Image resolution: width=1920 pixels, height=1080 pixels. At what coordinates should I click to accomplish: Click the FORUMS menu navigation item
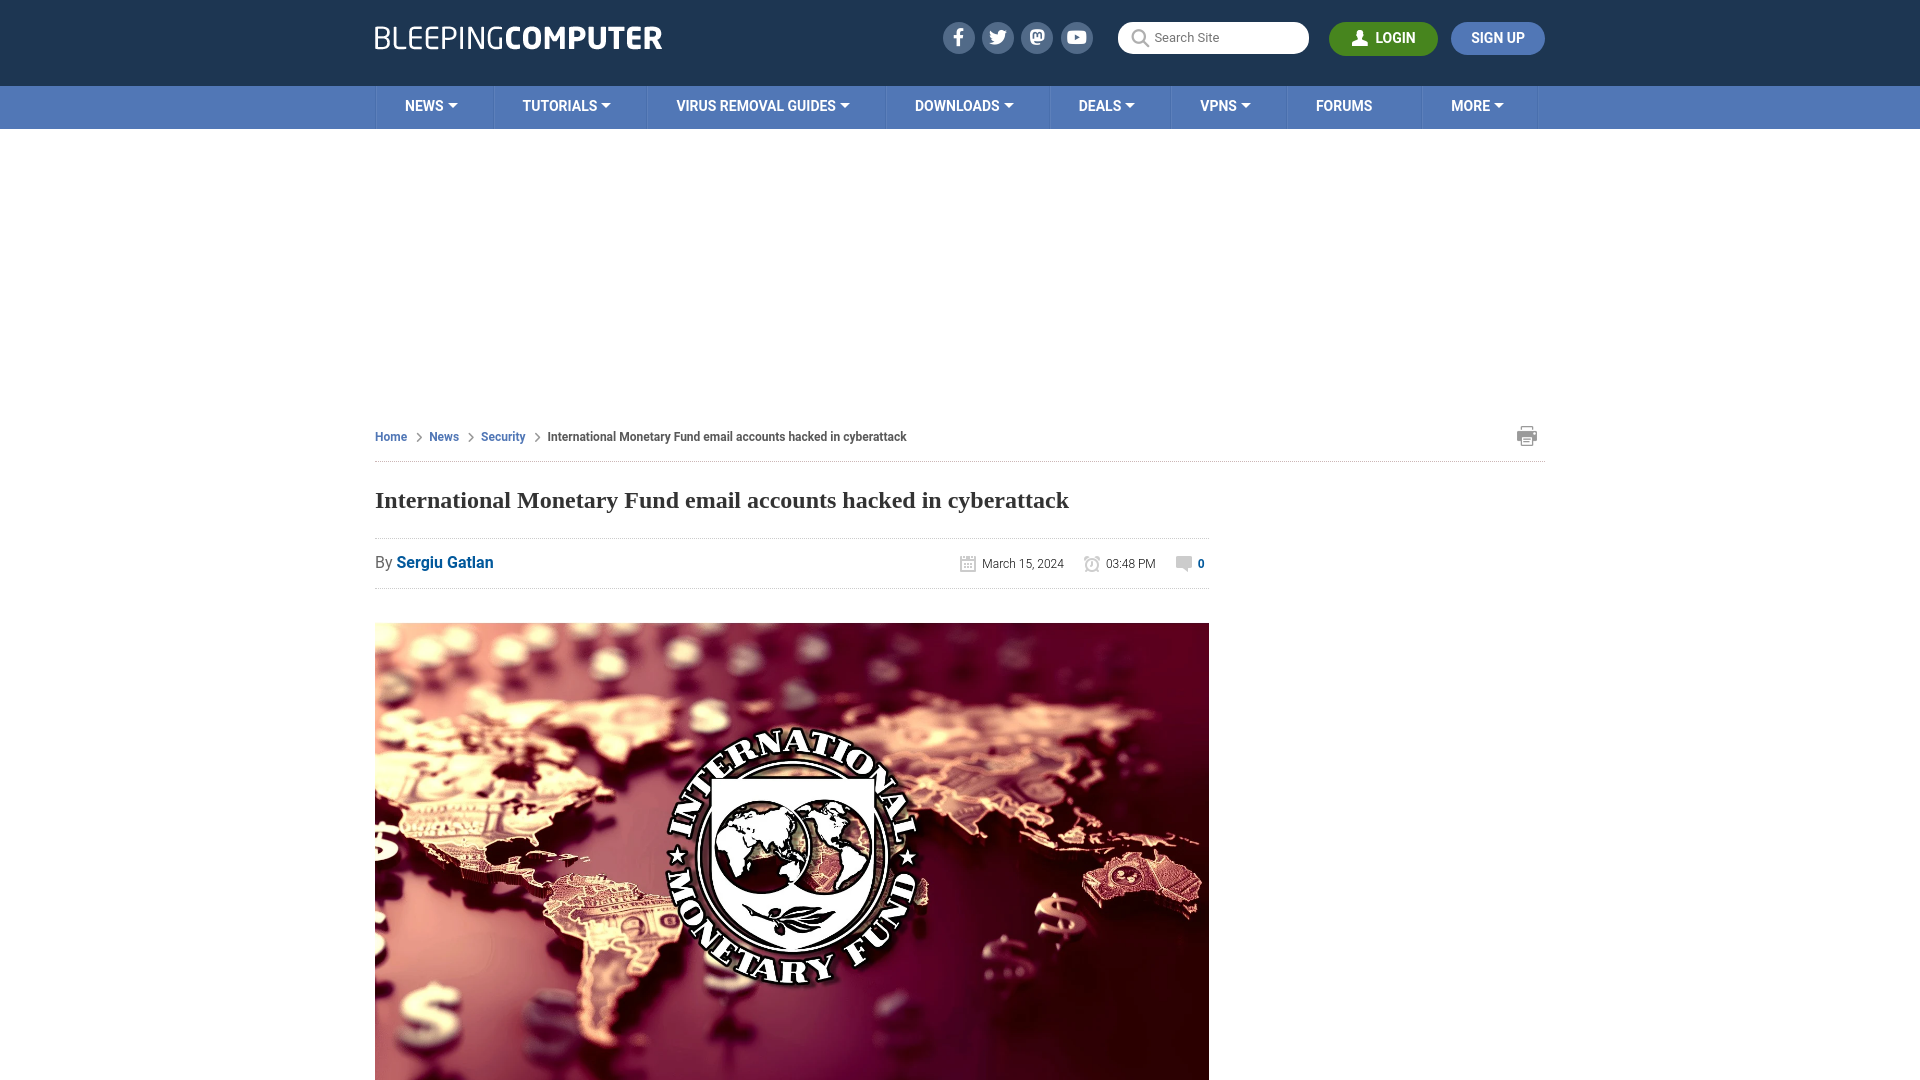pos(1344,105)
